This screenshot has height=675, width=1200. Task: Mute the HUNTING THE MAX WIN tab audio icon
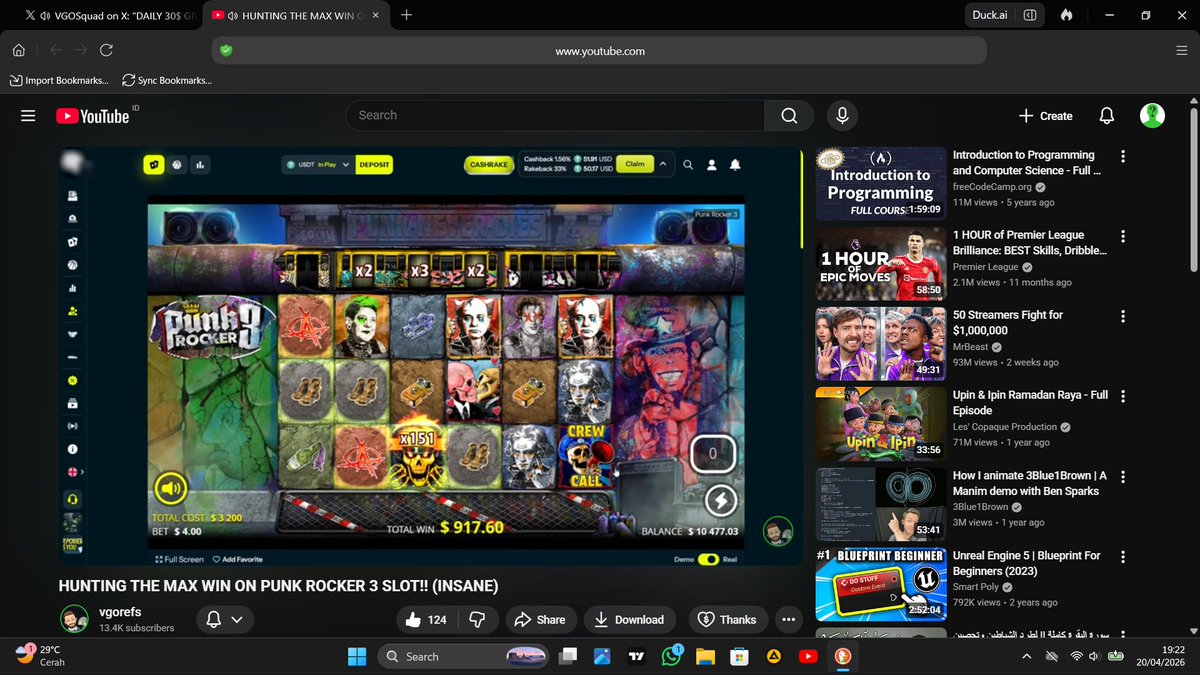coord(233,15)
